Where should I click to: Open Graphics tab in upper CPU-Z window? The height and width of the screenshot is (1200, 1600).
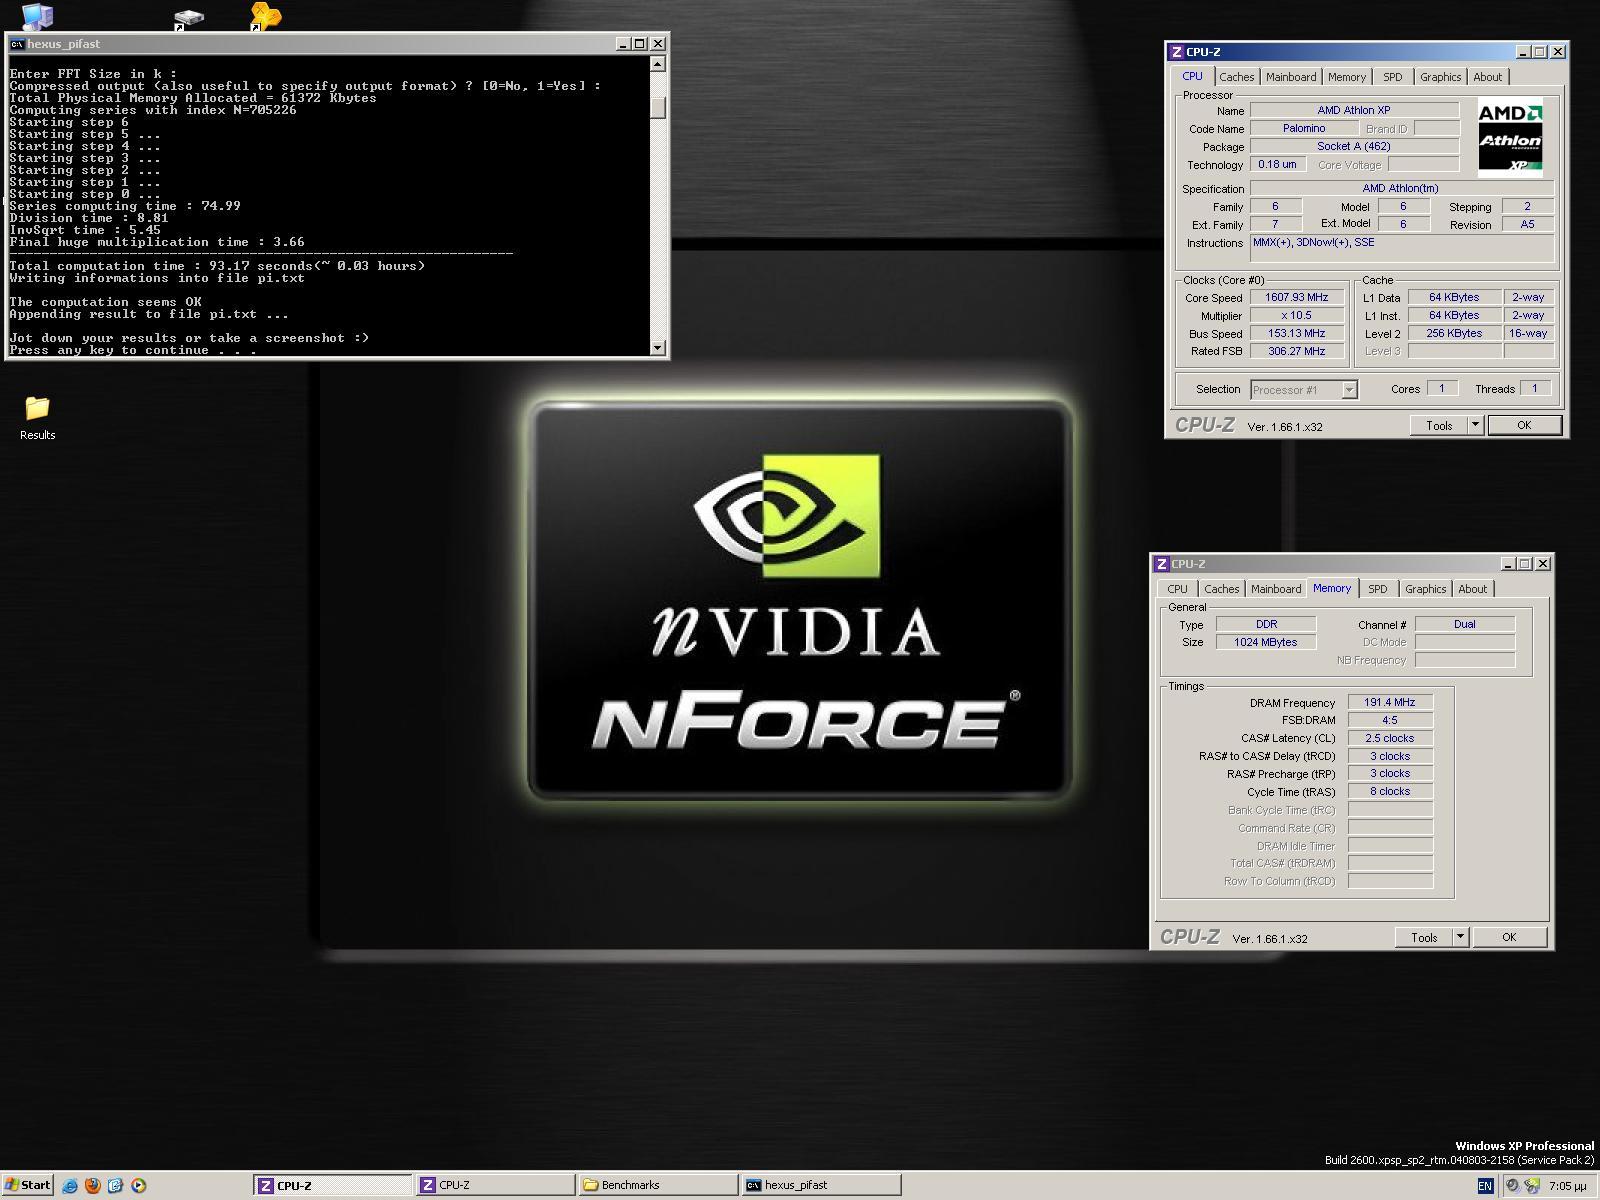1441,77
